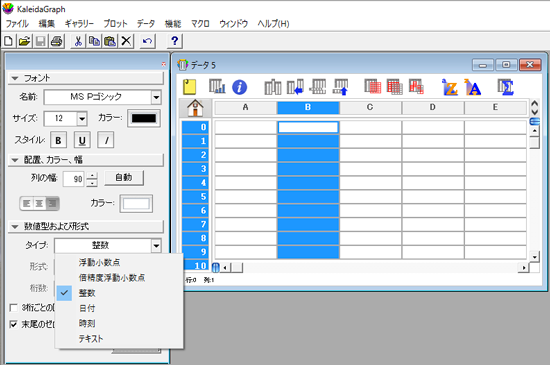Viewport: 550px width, 365px height.
Task: Sort ascending with the A-Z icon
Action: tap(449, 87)
